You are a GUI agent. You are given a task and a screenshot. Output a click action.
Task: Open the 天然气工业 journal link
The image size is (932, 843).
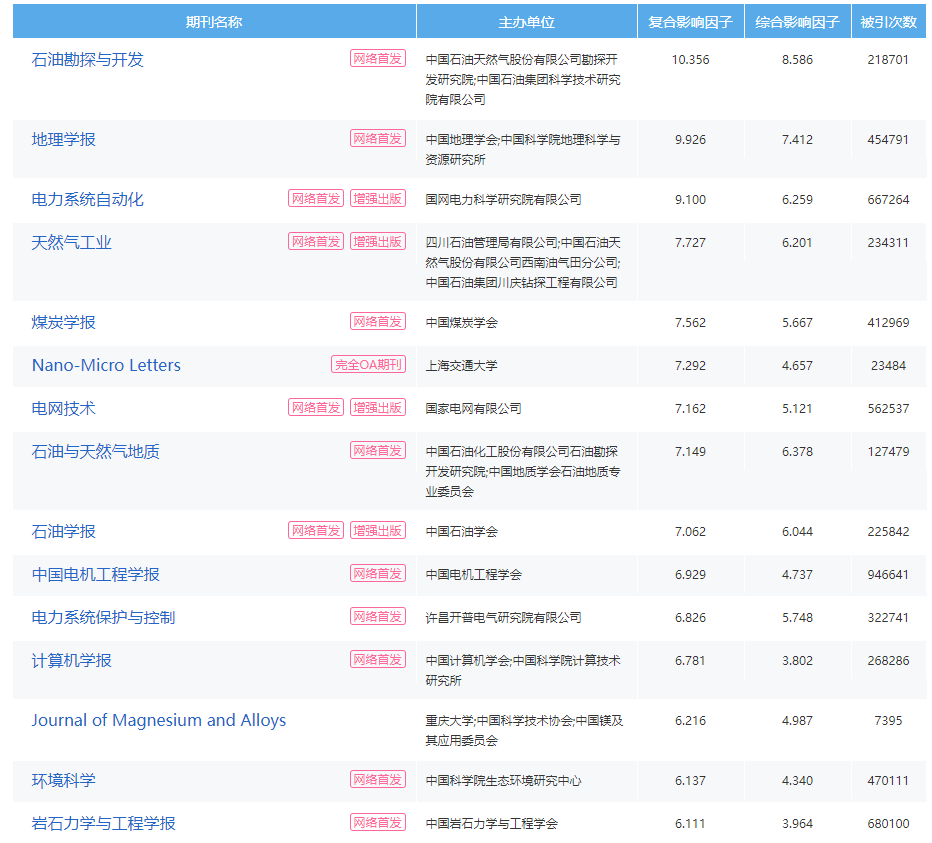point(71,243)
